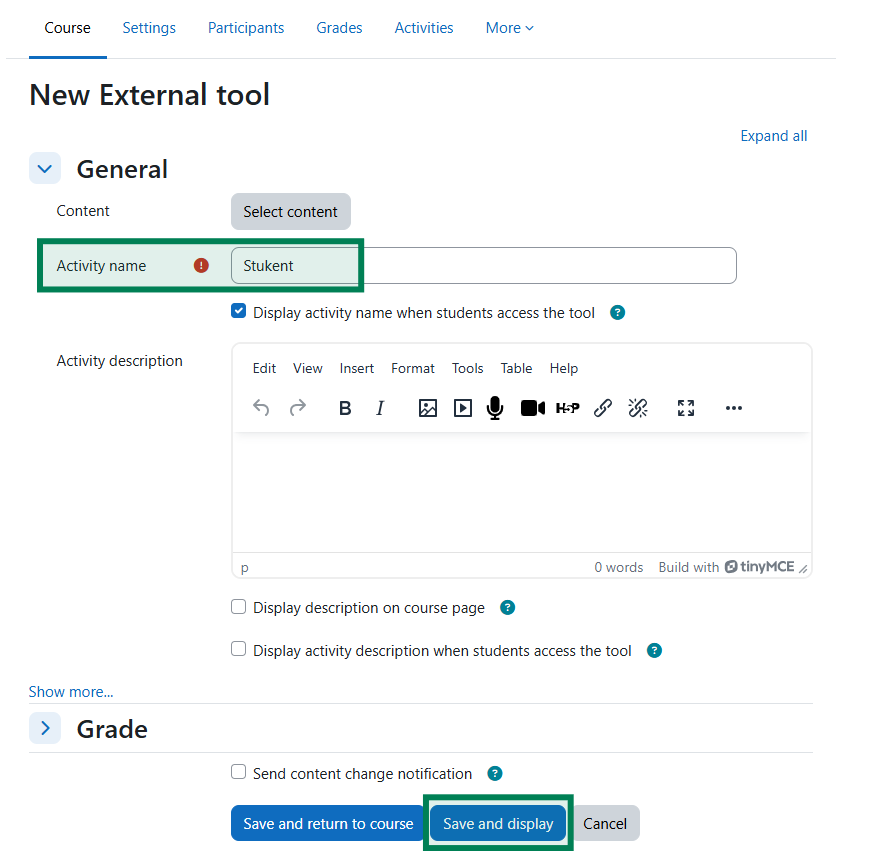Cancel the new external tool form
The width and height of the screenshot is (890, 851).
point(605,823)
